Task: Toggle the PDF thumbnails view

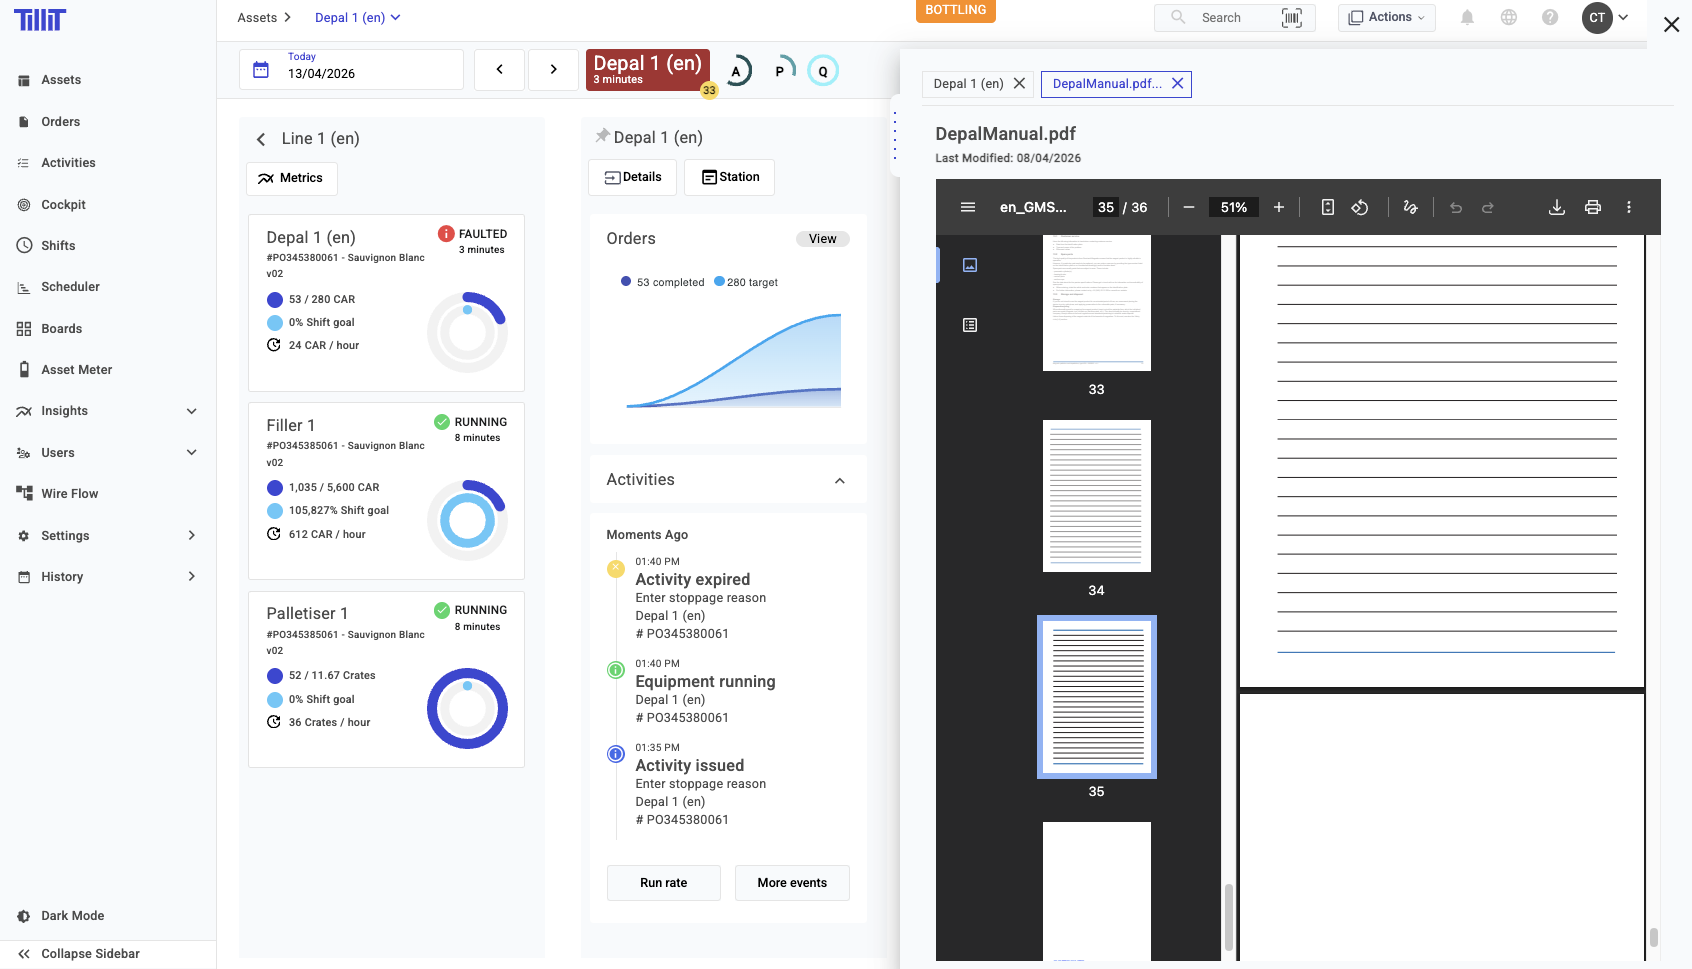Action: (x=969, y=265)
